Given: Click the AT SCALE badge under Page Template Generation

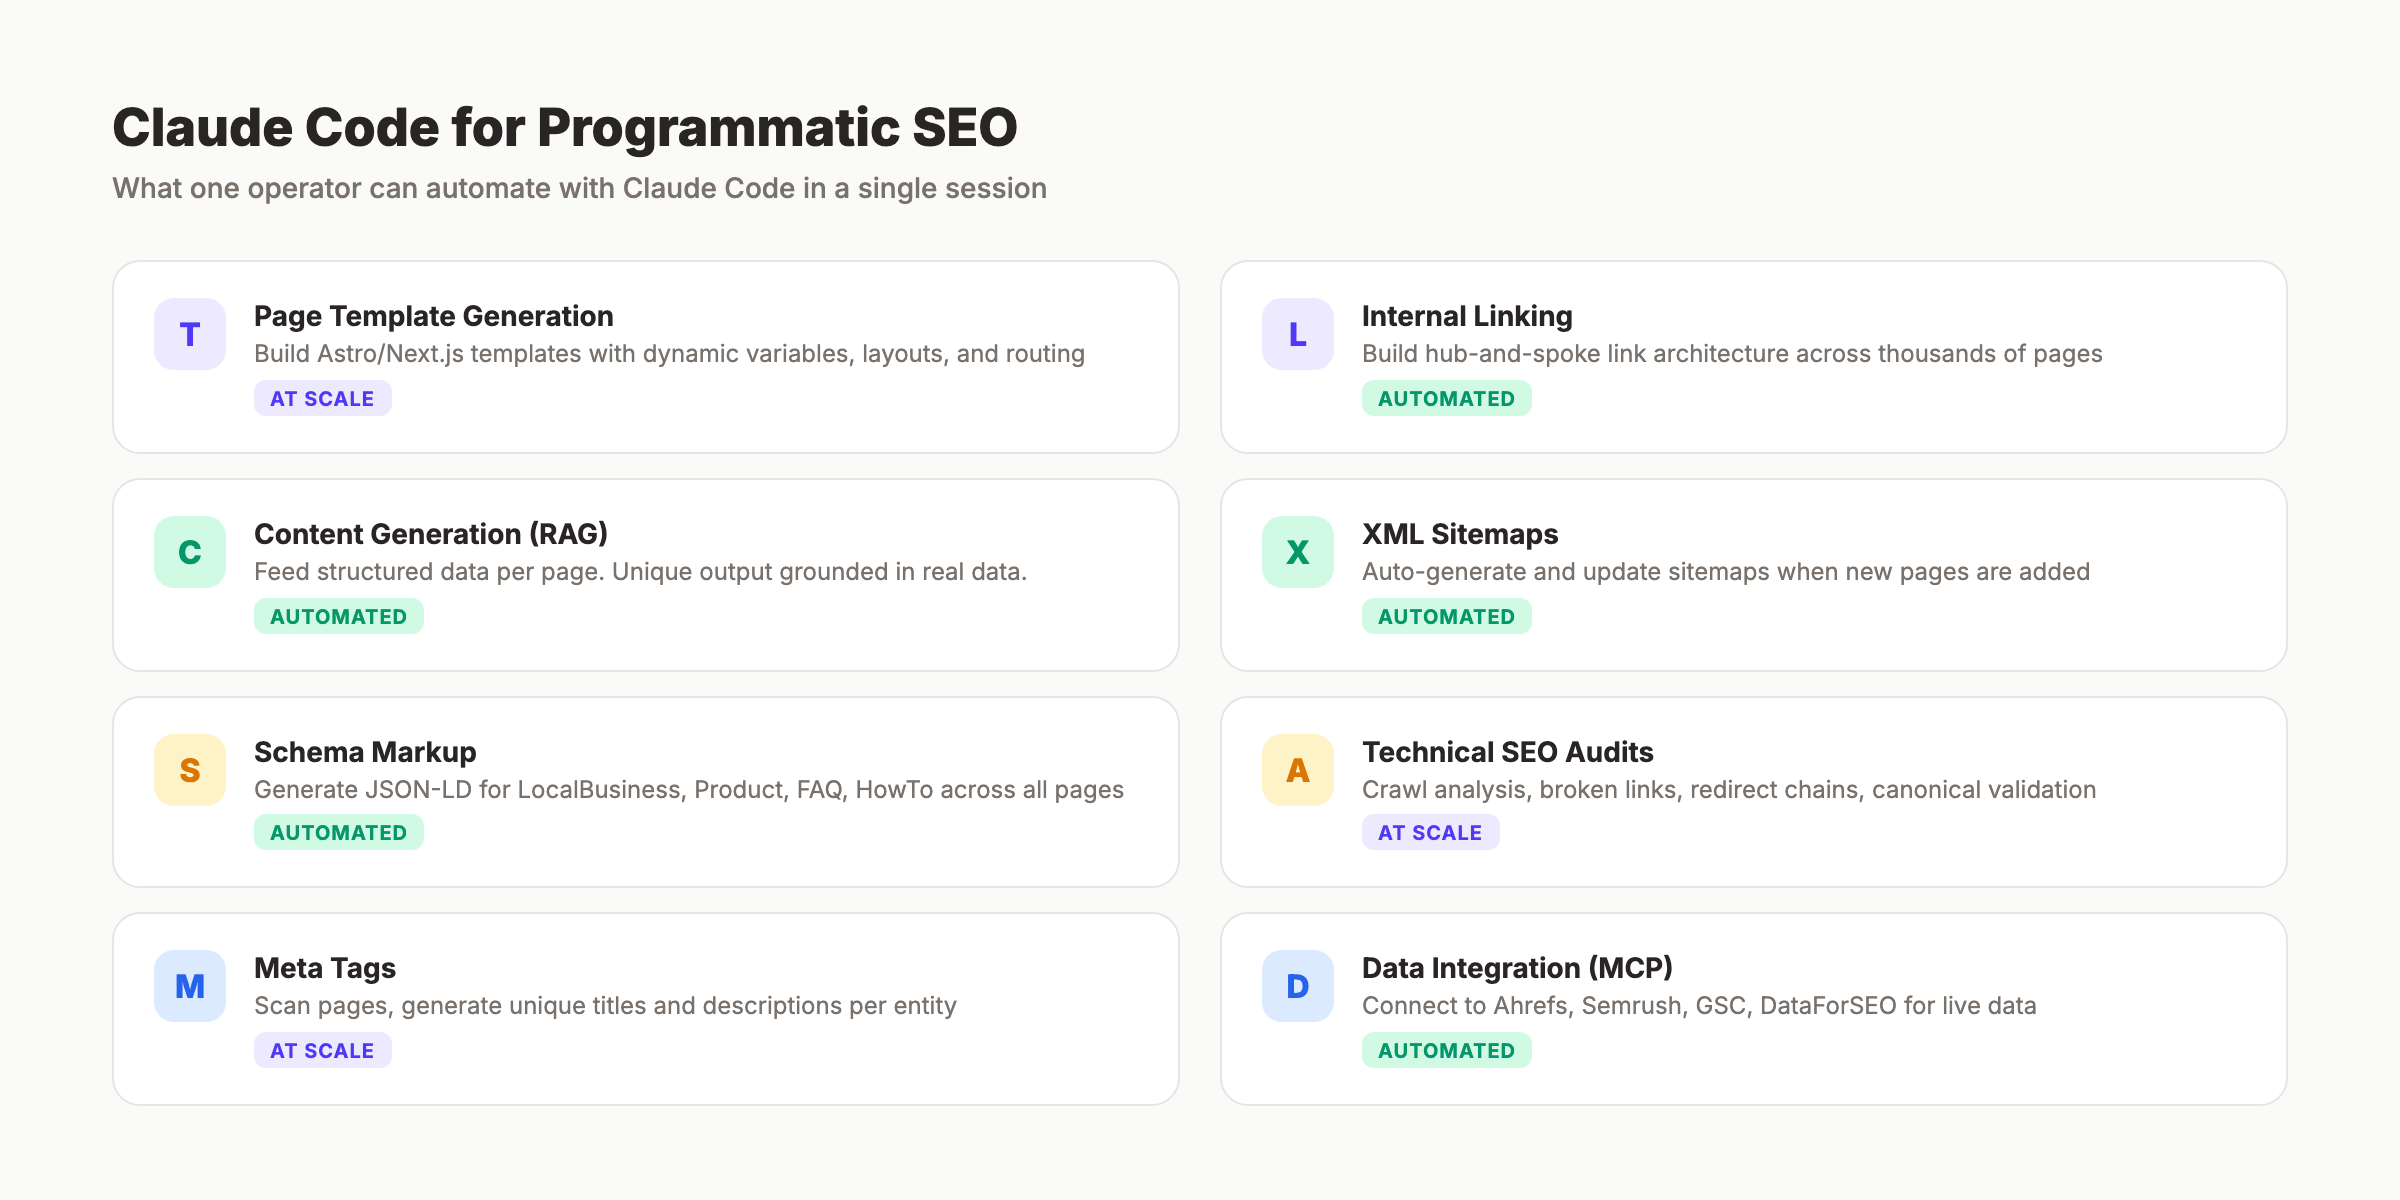Looking at the screenshot, I should point(321,398).
